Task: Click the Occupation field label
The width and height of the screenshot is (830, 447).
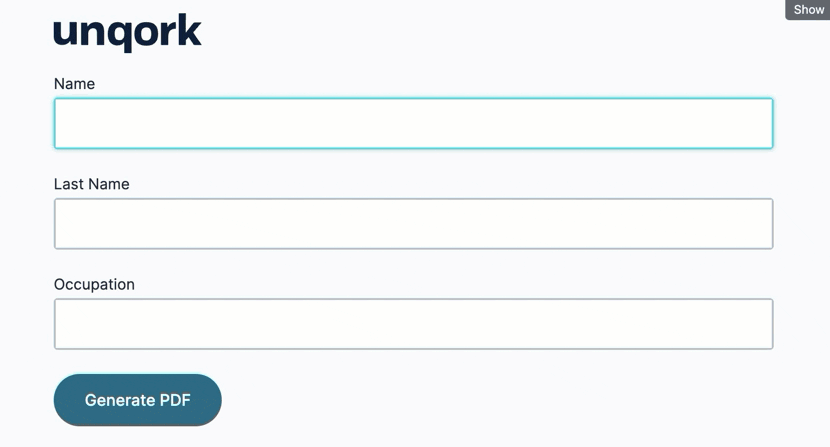Action: click(94, 284)
